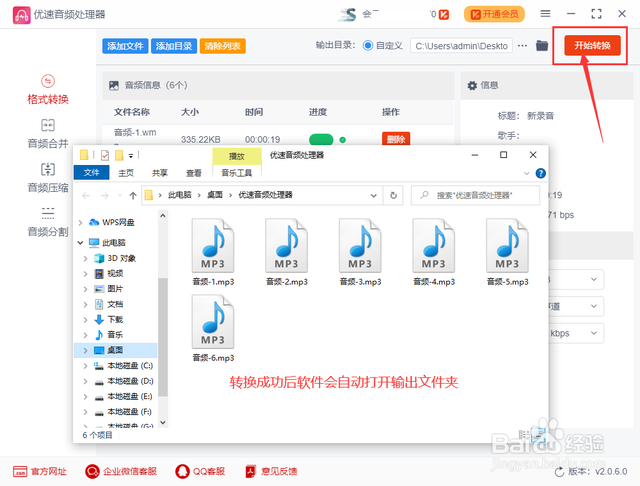This screenshot has height=486, width=640.
Task: Select 下载 folder in navigation tree
Action: [x=115, y=320]
